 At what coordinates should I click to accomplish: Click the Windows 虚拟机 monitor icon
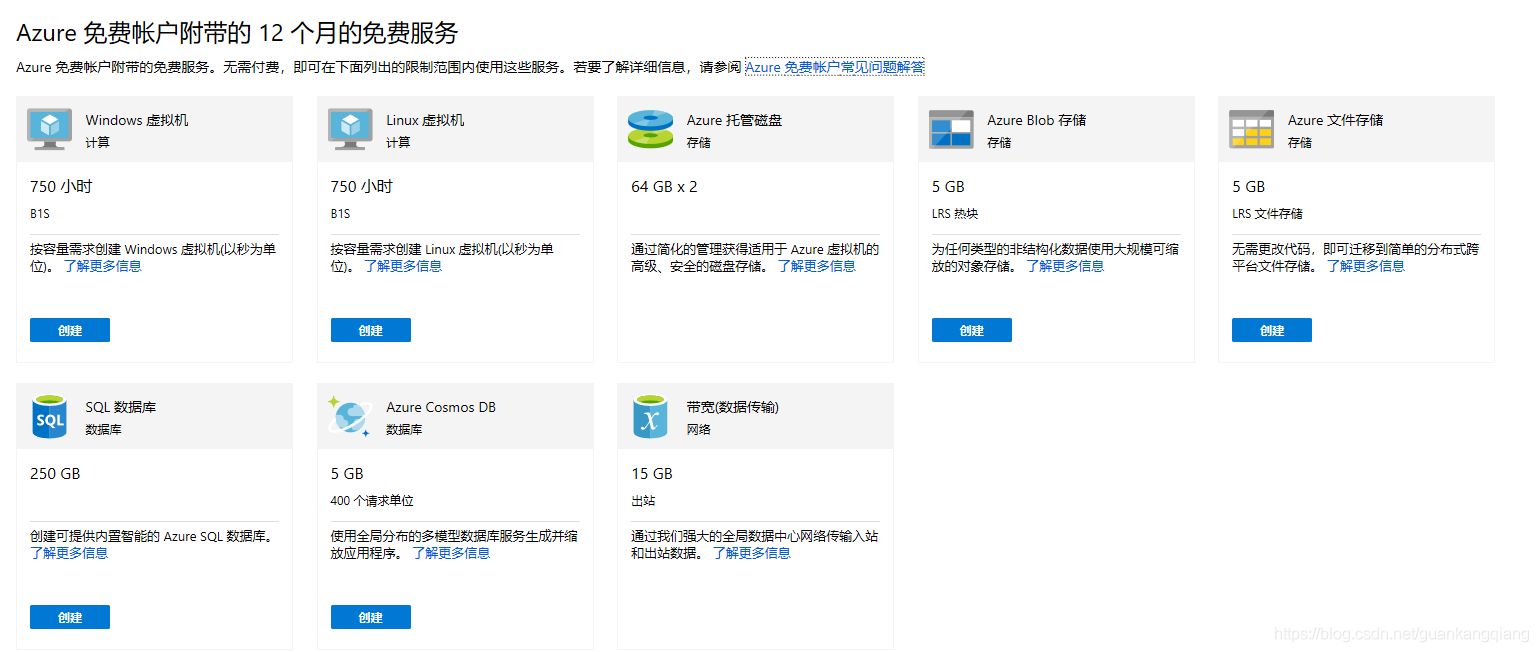(x=50, y=130)
